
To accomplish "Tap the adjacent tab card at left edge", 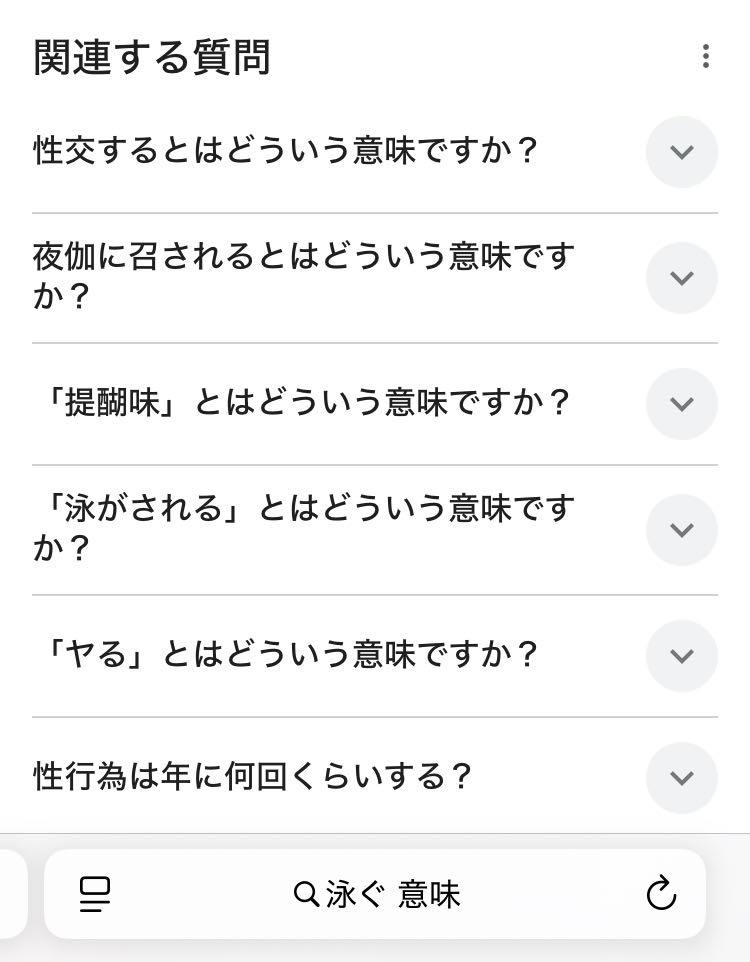I will (x=14, y=894).
